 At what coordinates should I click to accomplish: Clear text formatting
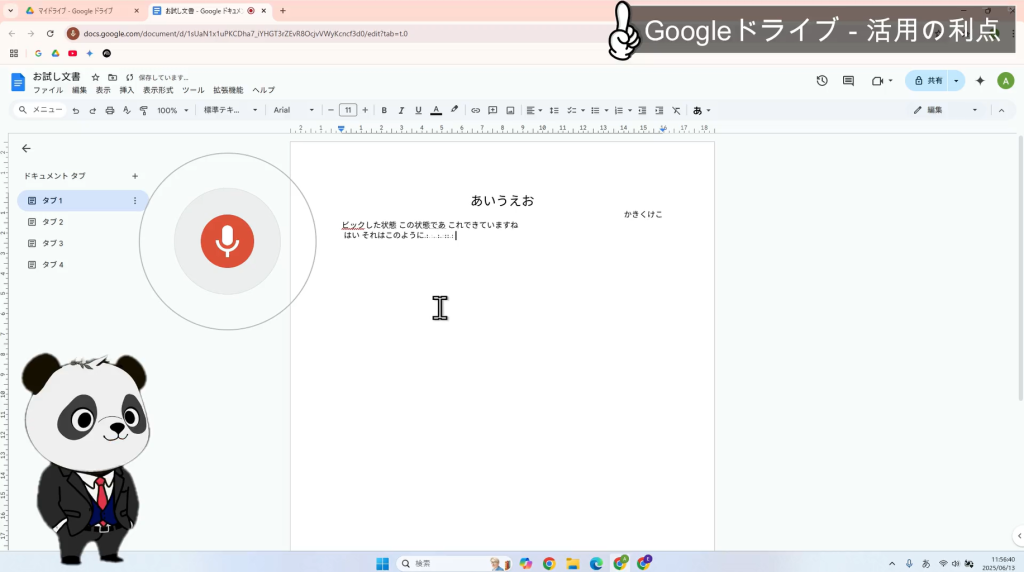(677, 110)
